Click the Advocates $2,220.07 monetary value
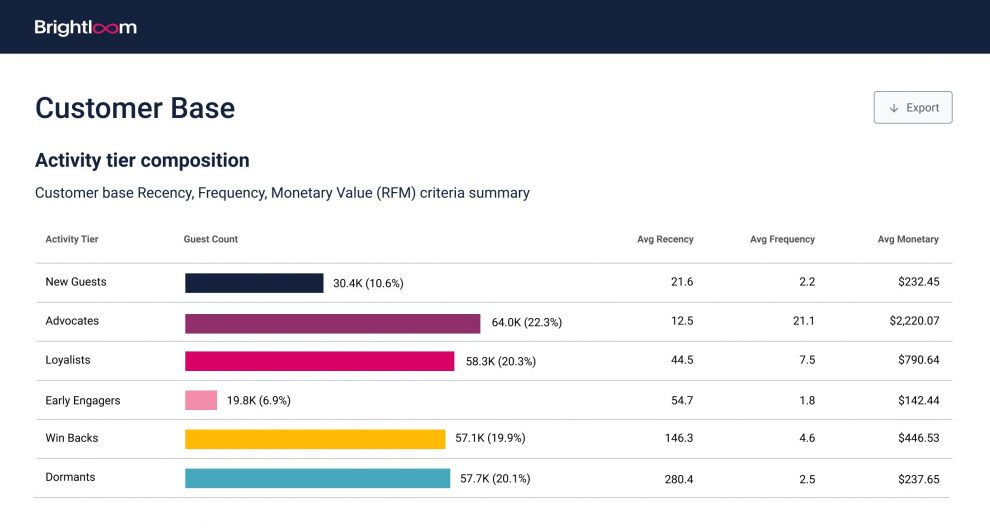 [x=914, y=321]
